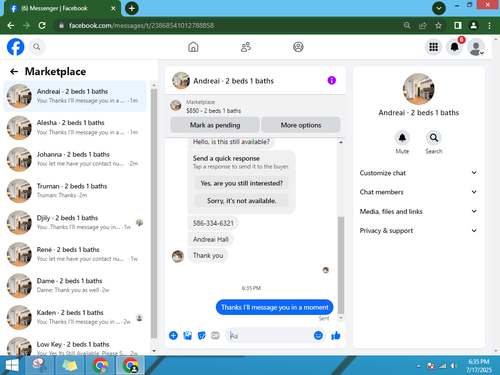Expand the Chat members section
This screenshot has height=375, width=500.
[418, 192]
